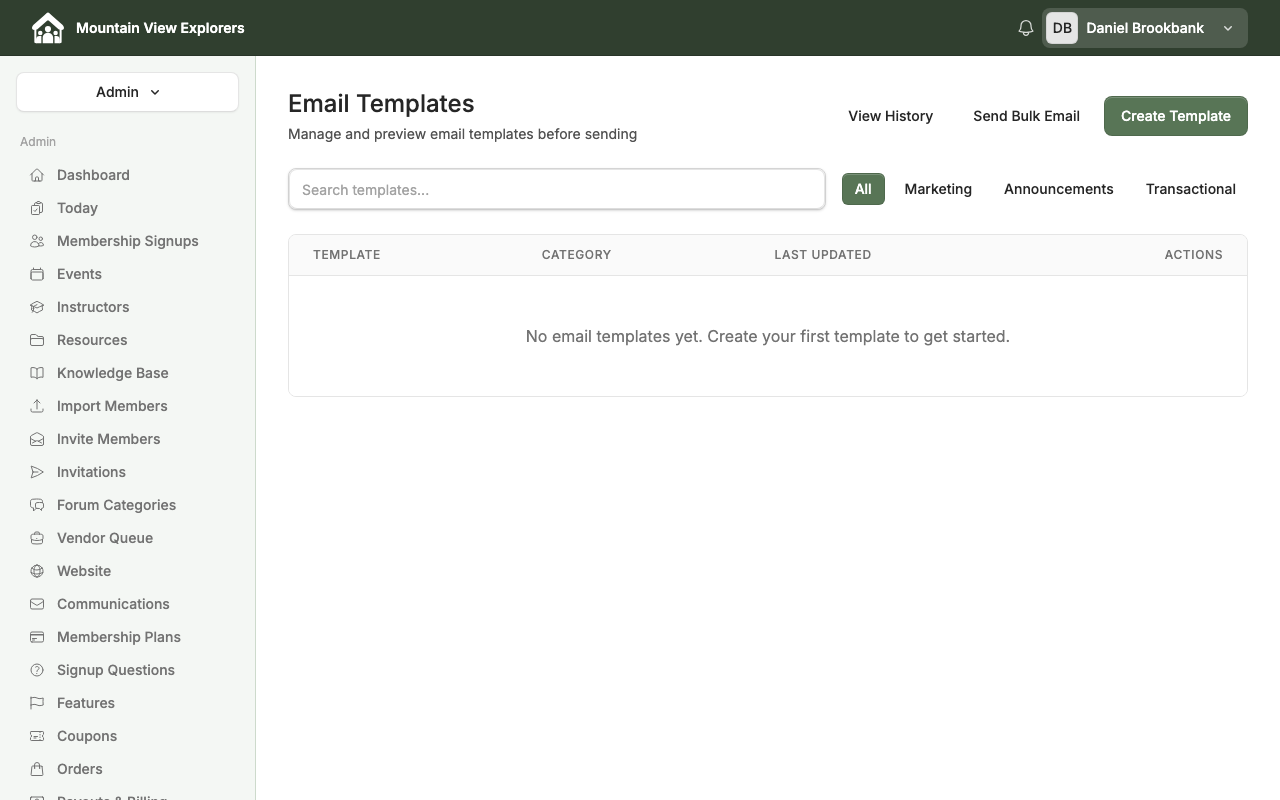
Task: Open Signup Questions label
Action: [116, 670]
